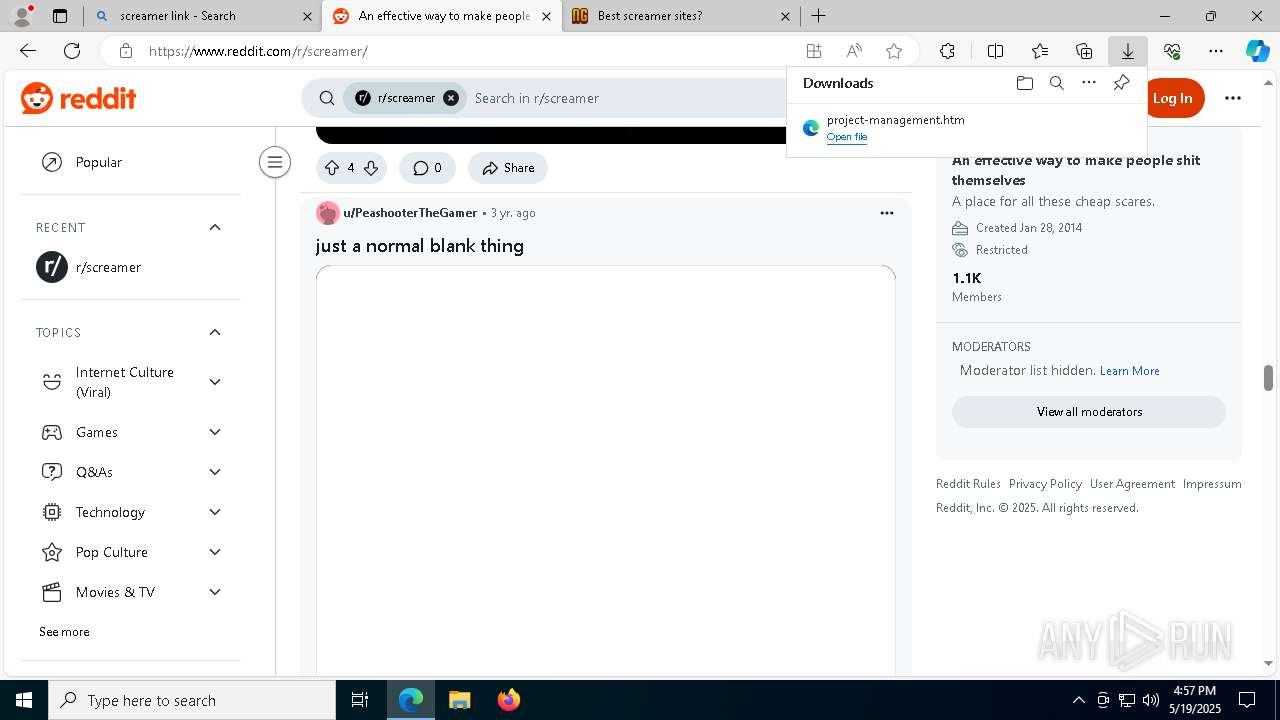The image size is (1280, 720).
Task: Click the taskbar 'Type here to search' box
Action: click(192, 700)
